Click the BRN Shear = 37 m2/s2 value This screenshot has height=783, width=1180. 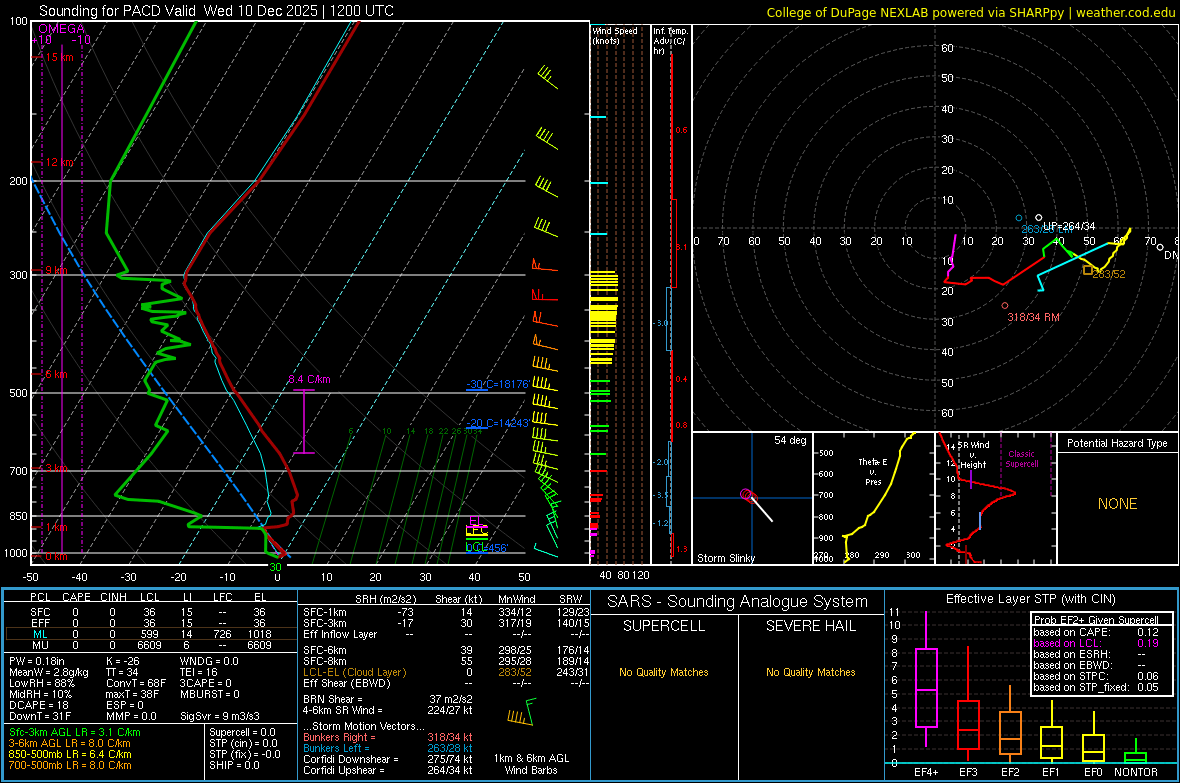tap(388, 699)
